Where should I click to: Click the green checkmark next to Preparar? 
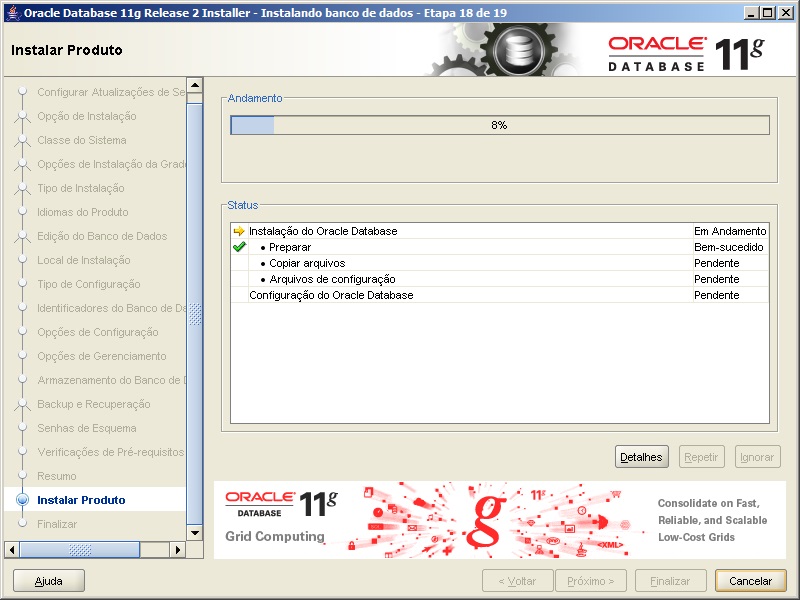(239, 247)
